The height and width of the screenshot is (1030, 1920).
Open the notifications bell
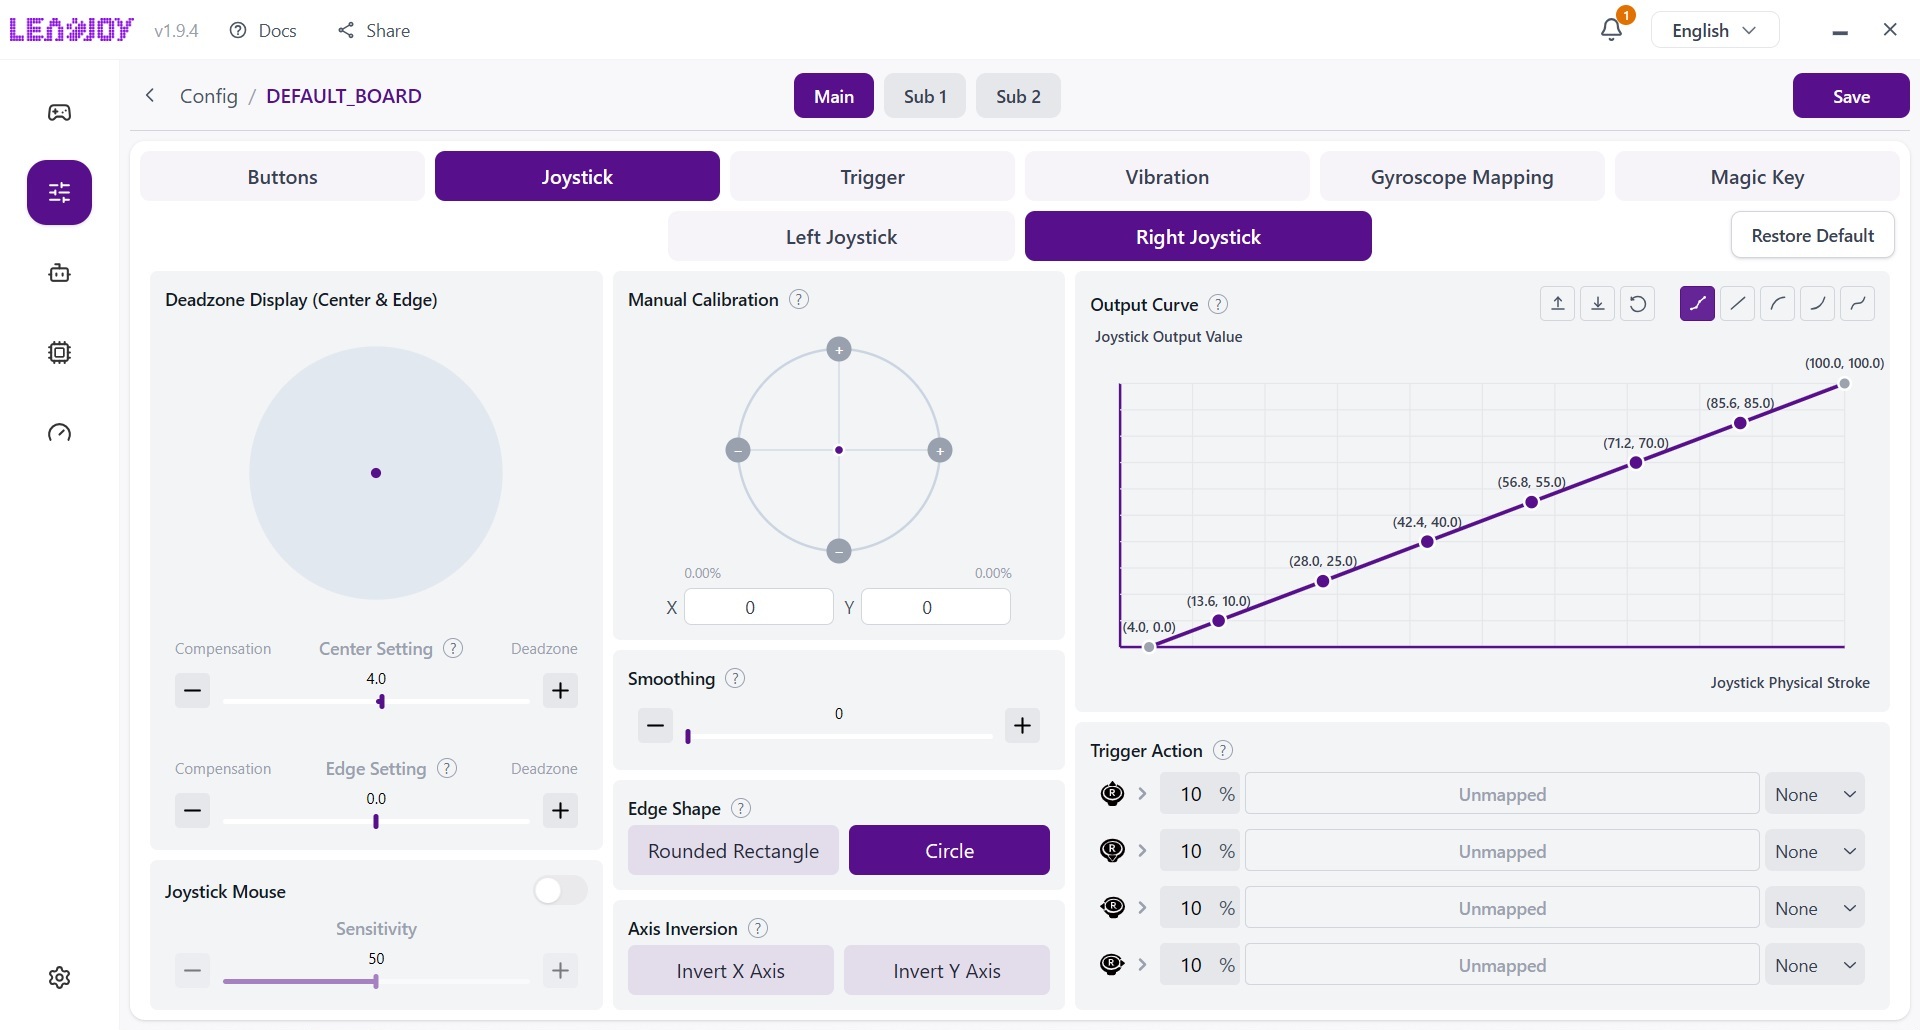tap(1611, 30)
